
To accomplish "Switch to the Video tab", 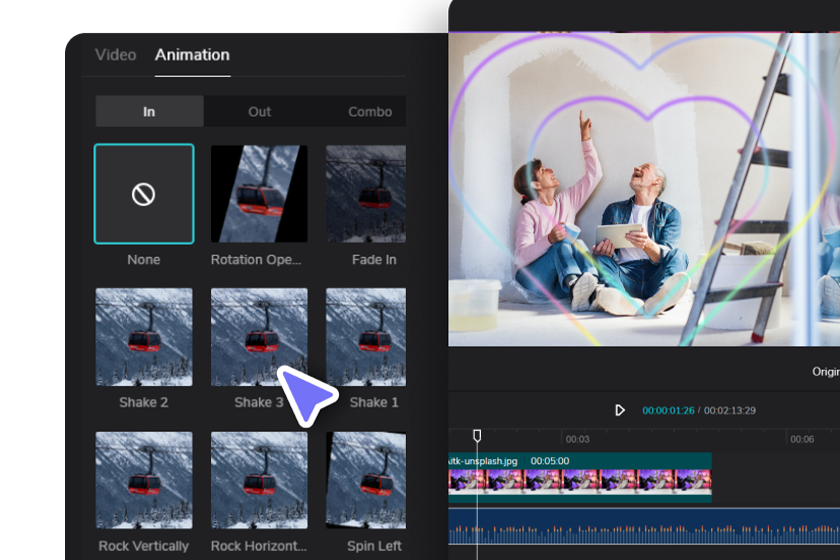I will [115, 55].
